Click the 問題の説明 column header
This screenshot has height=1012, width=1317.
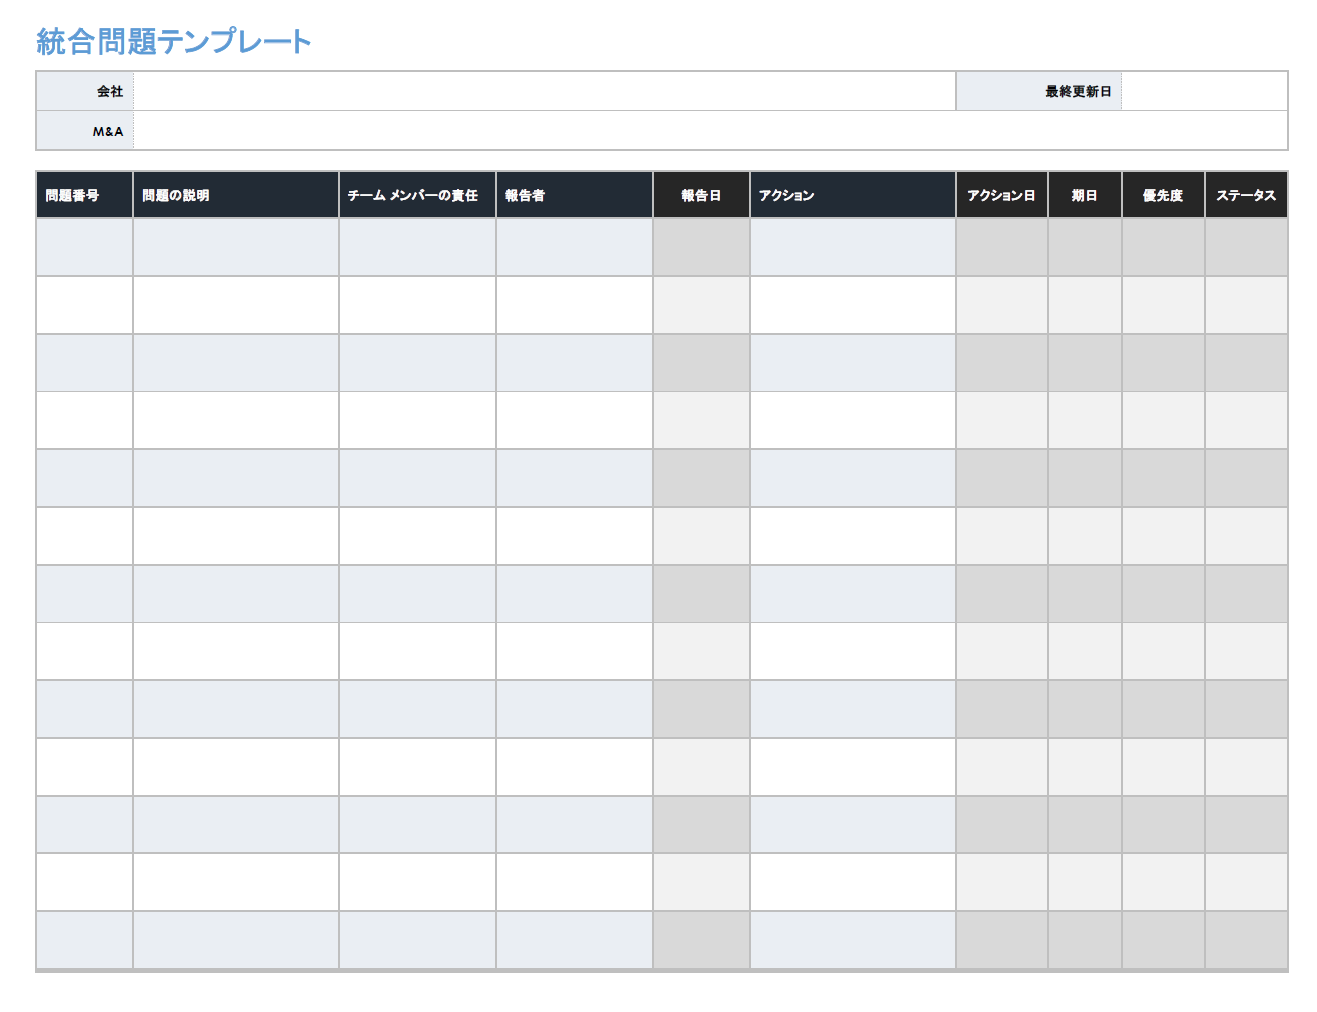[236, 195]
